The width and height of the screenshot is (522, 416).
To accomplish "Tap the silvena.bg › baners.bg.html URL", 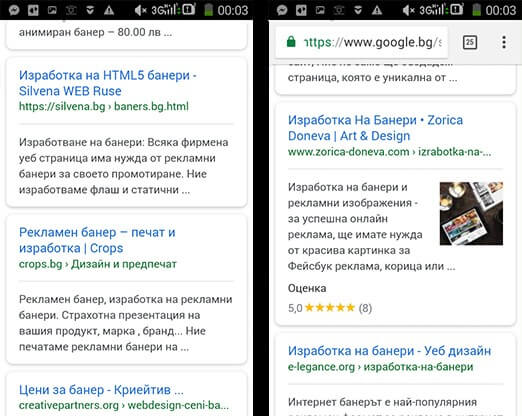I will [x=104, y=106].
